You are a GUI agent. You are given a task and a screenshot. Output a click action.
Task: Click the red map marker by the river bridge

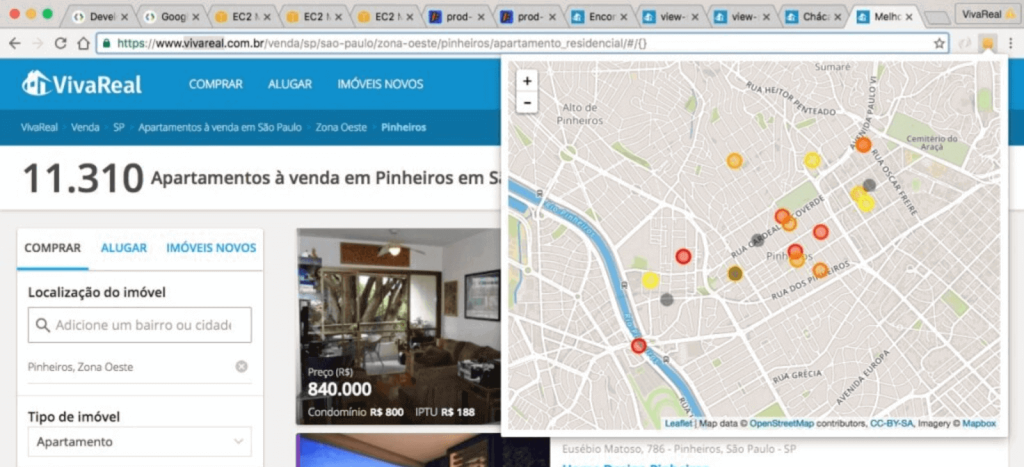[639, 346]
